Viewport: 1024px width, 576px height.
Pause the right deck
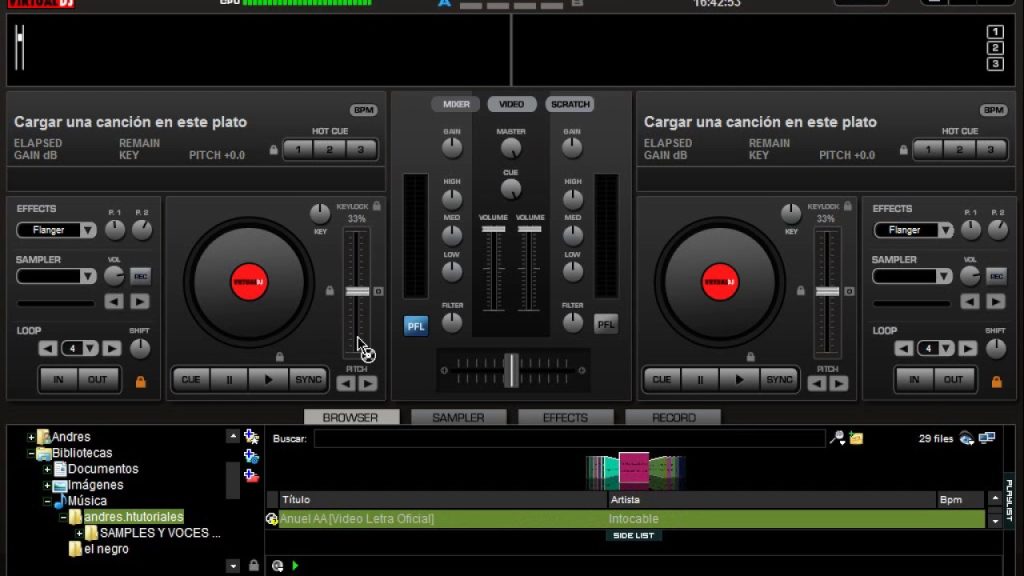pos(700,379)
